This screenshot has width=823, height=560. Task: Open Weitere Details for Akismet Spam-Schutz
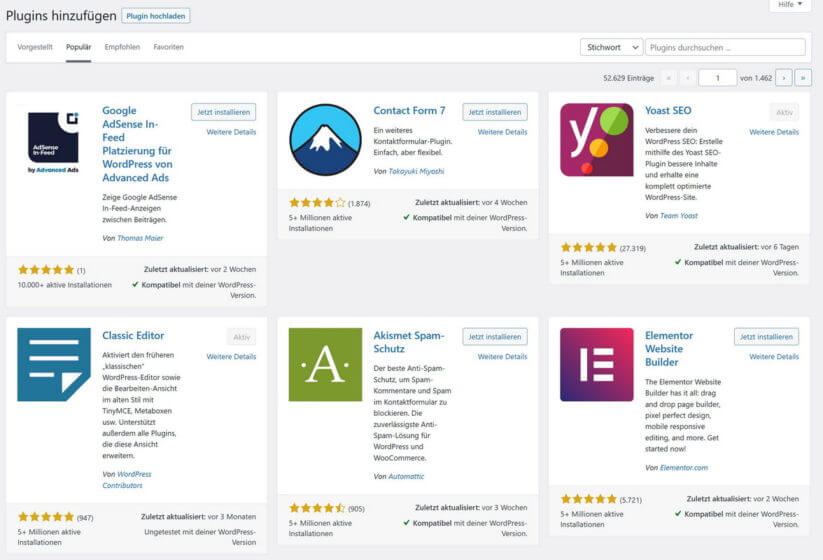point(502,356)
